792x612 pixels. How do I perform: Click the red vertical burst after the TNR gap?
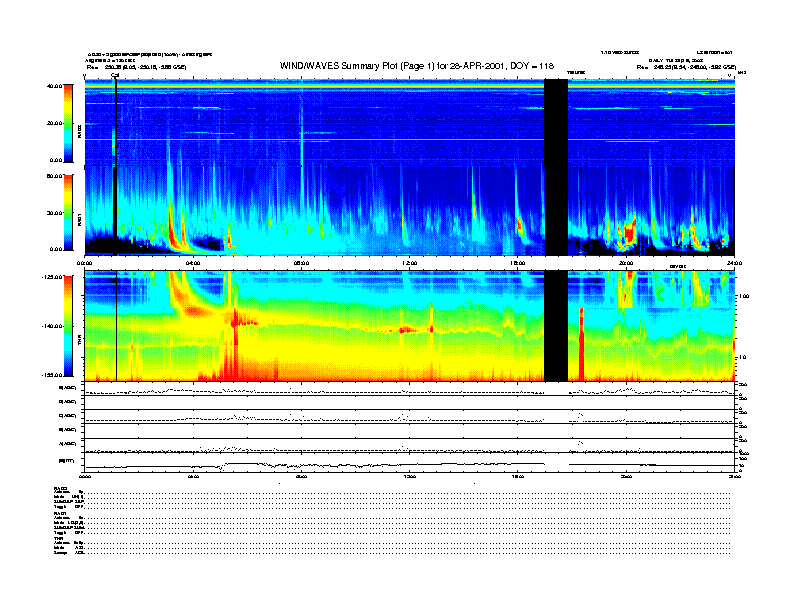(x=581, y=344)
